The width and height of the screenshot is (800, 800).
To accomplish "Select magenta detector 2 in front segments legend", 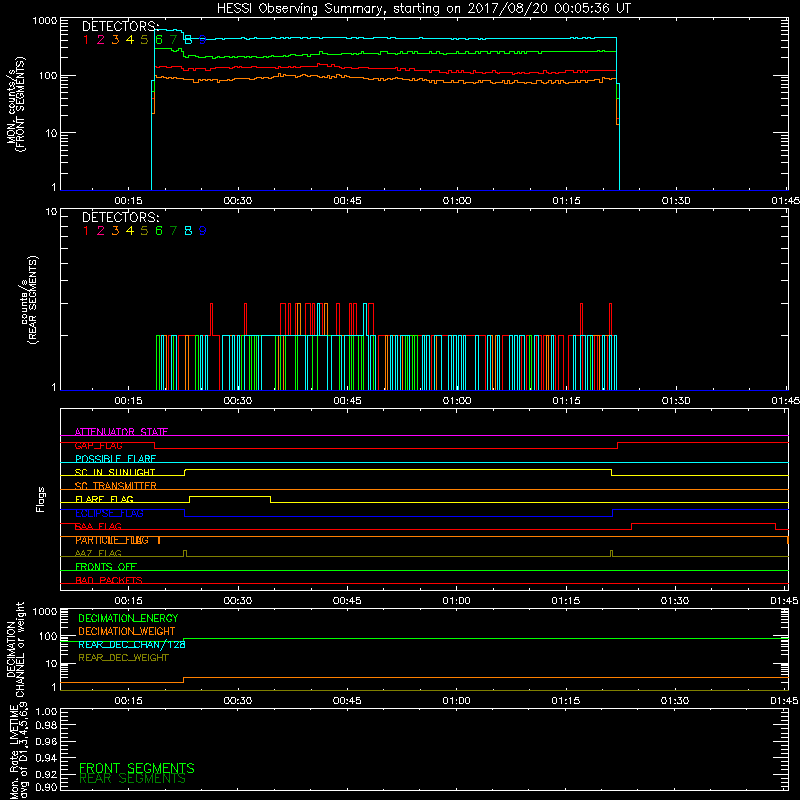I will point(101,39).
